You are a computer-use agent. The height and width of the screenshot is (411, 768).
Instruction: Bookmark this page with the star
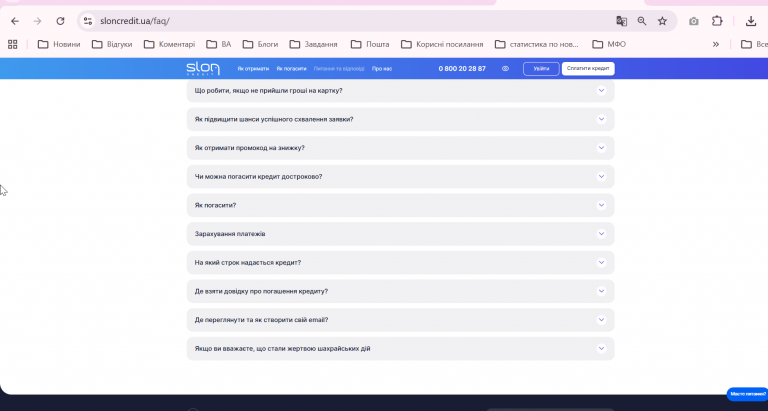point(662,21)
